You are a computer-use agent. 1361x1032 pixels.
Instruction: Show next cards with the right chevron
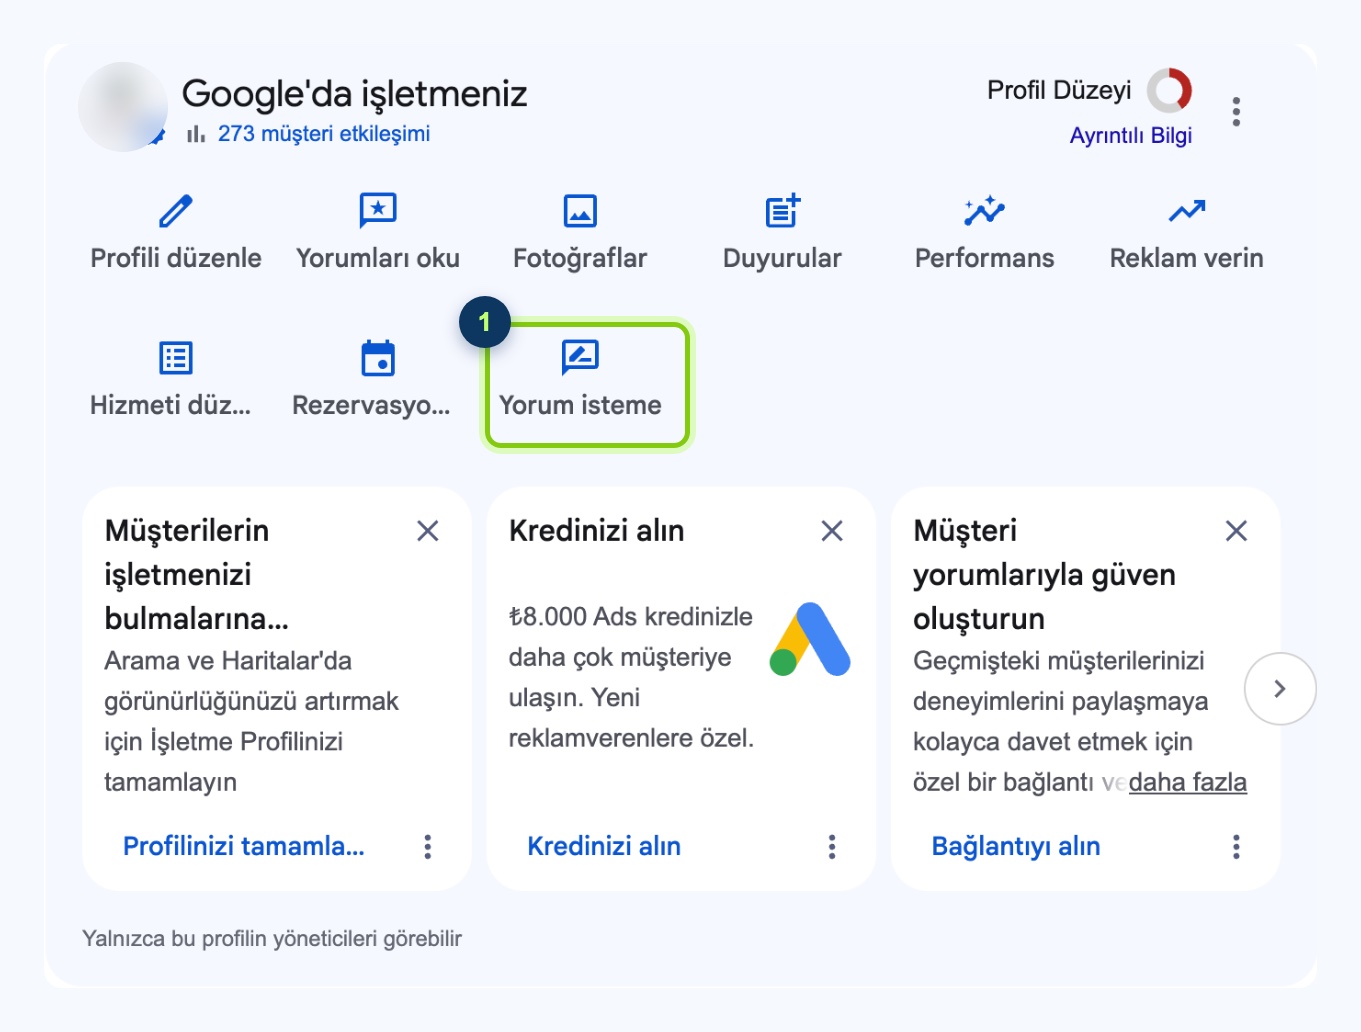pos(1280,689)
